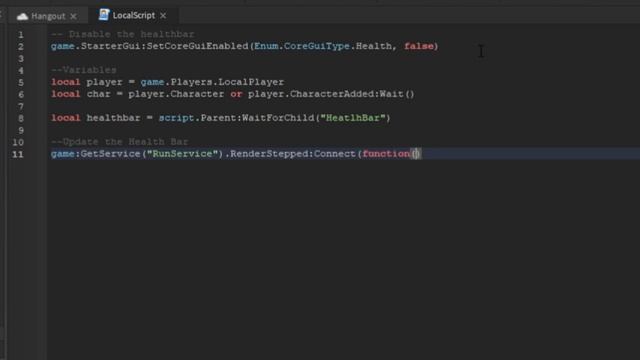This screenshot has height=360, width=640.
Task: Click 'Connect' on line 11
Action: point(335,154)
